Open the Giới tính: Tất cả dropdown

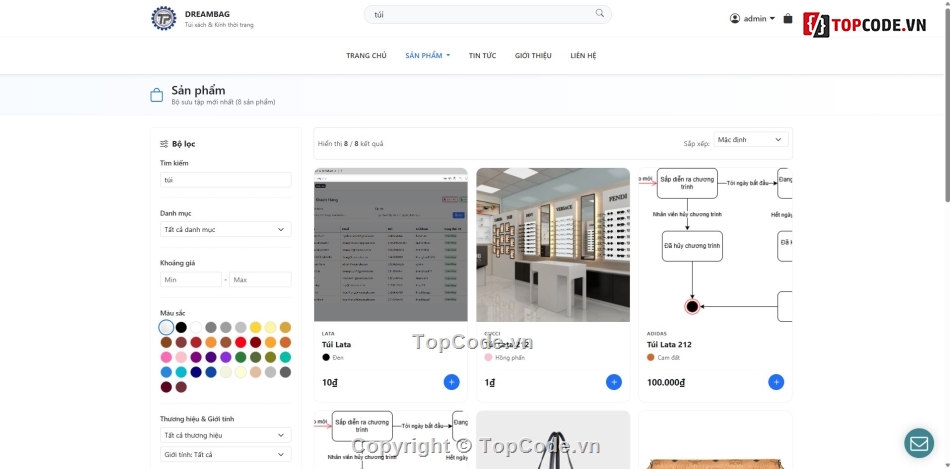pos(225,454)
